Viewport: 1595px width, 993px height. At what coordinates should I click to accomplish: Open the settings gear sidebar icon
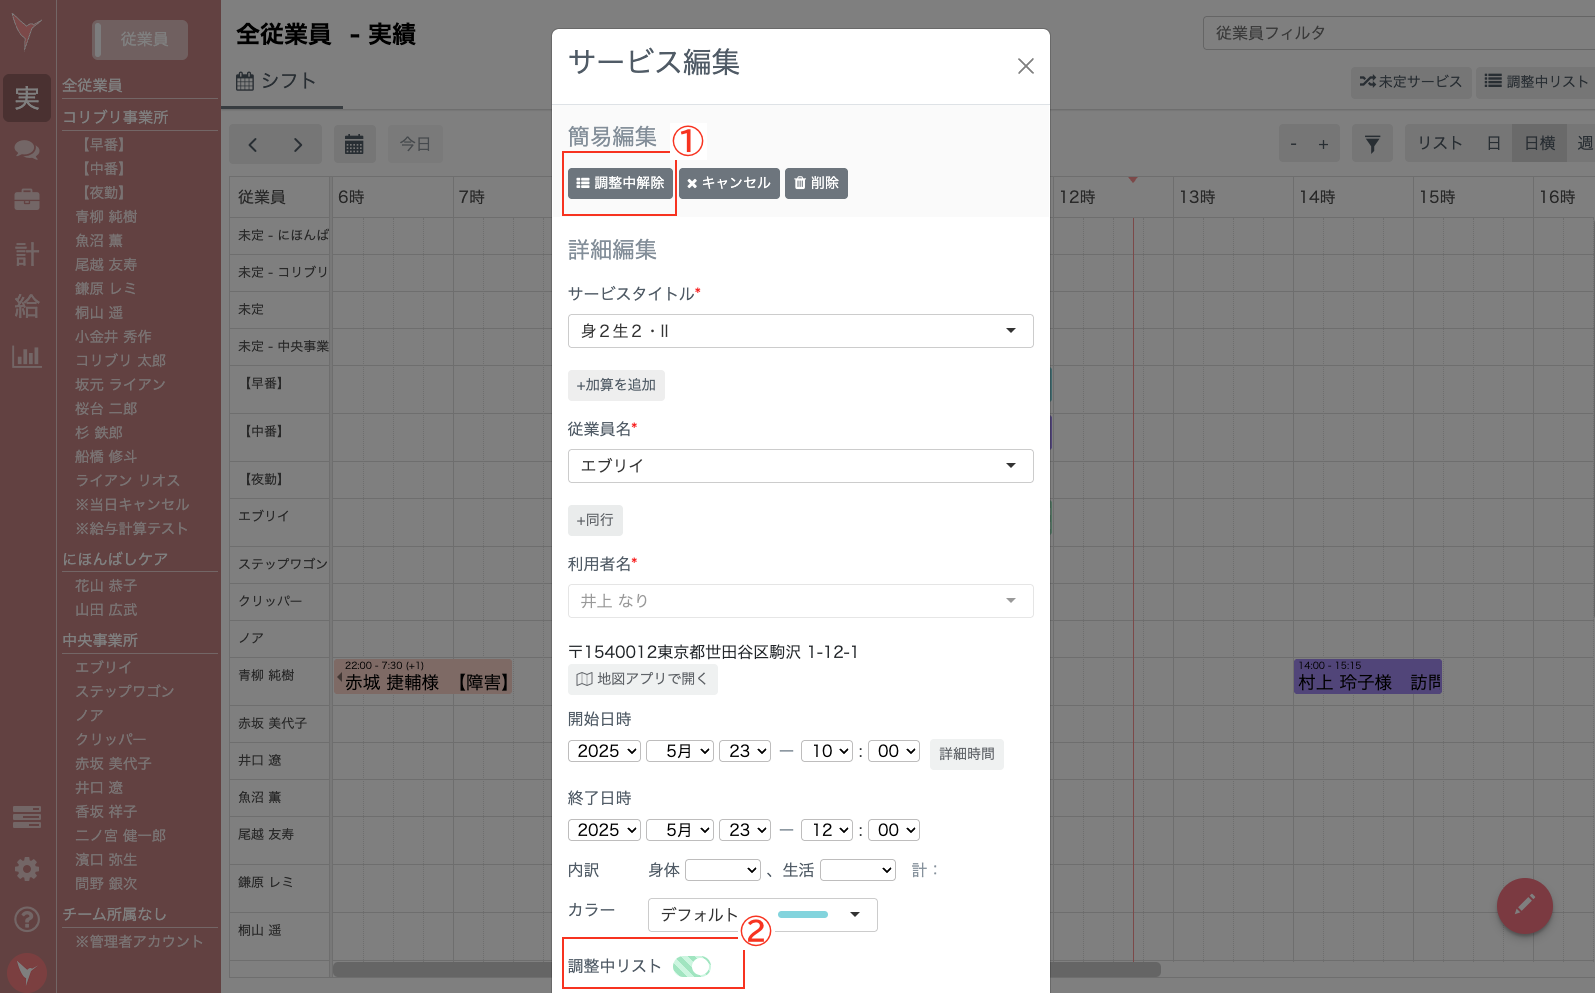coord(27,868)
